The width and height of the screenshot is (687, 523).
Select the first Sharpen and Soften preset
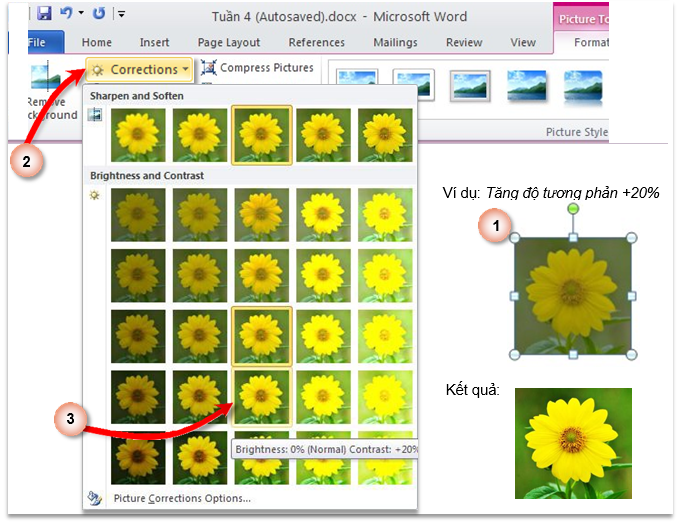tap(137, 134)
